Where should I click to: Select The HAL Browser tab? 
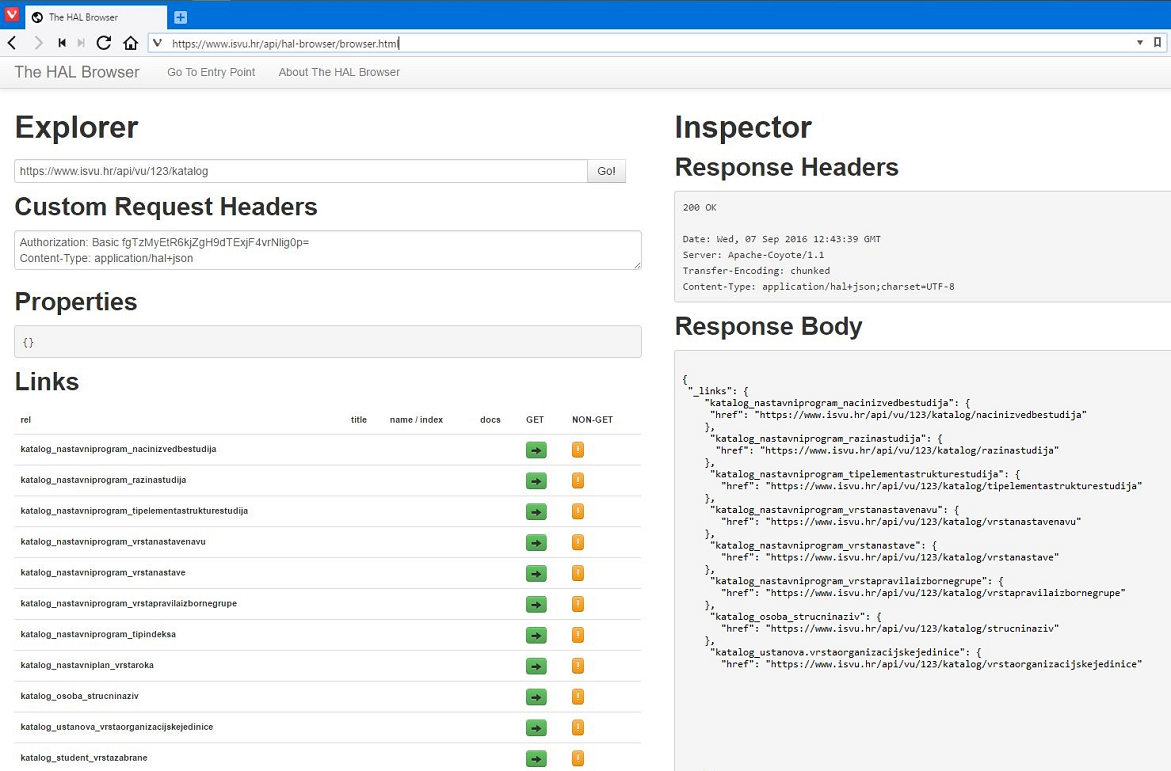click(96, 17)
